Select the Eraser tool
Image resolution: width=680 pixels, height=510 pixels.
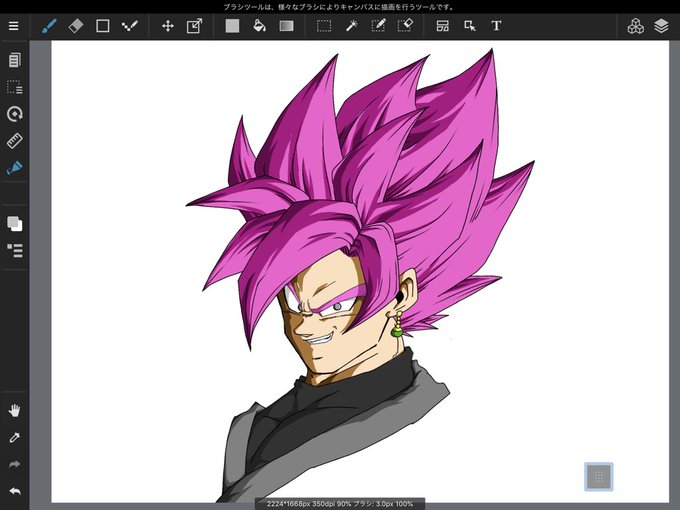76,26
